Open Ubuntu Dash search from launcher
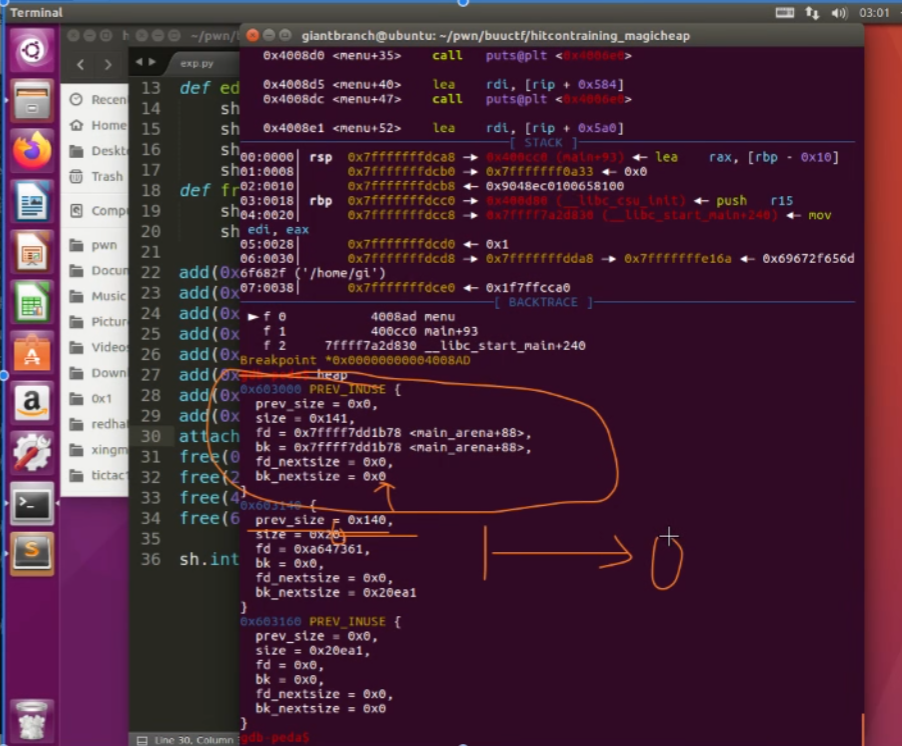 32,50
